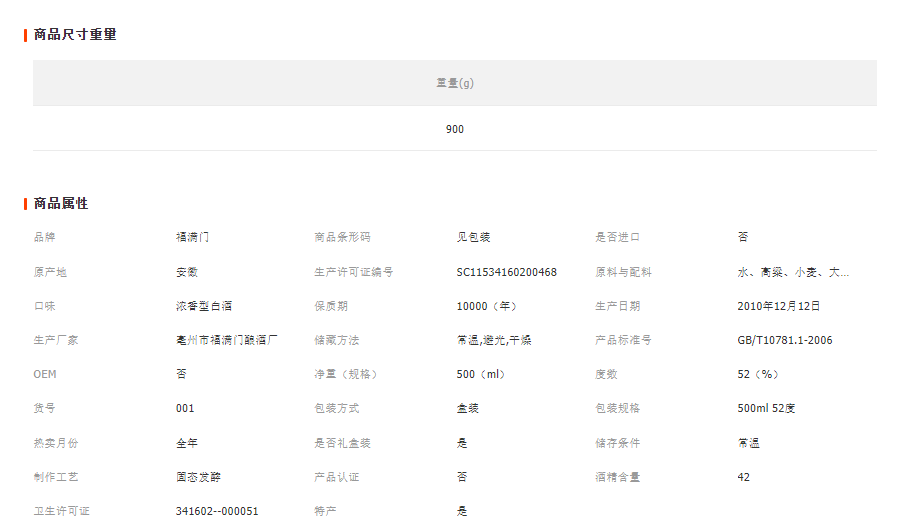Click production process value 固态发酵
903x522 pixels.
point(198,477)
